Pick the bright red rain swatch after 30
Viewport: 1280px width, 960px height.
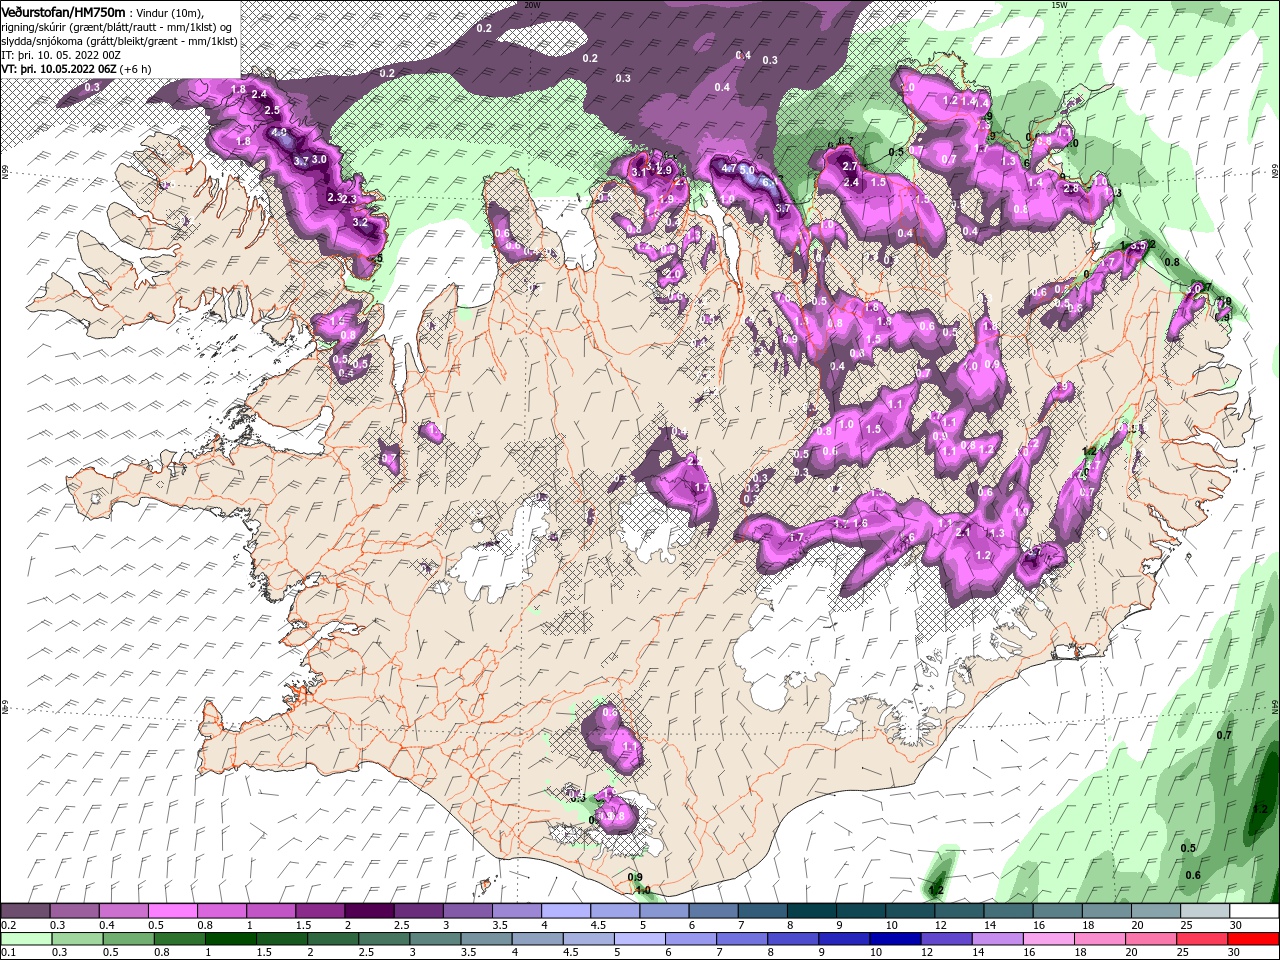coord(1254,939)
